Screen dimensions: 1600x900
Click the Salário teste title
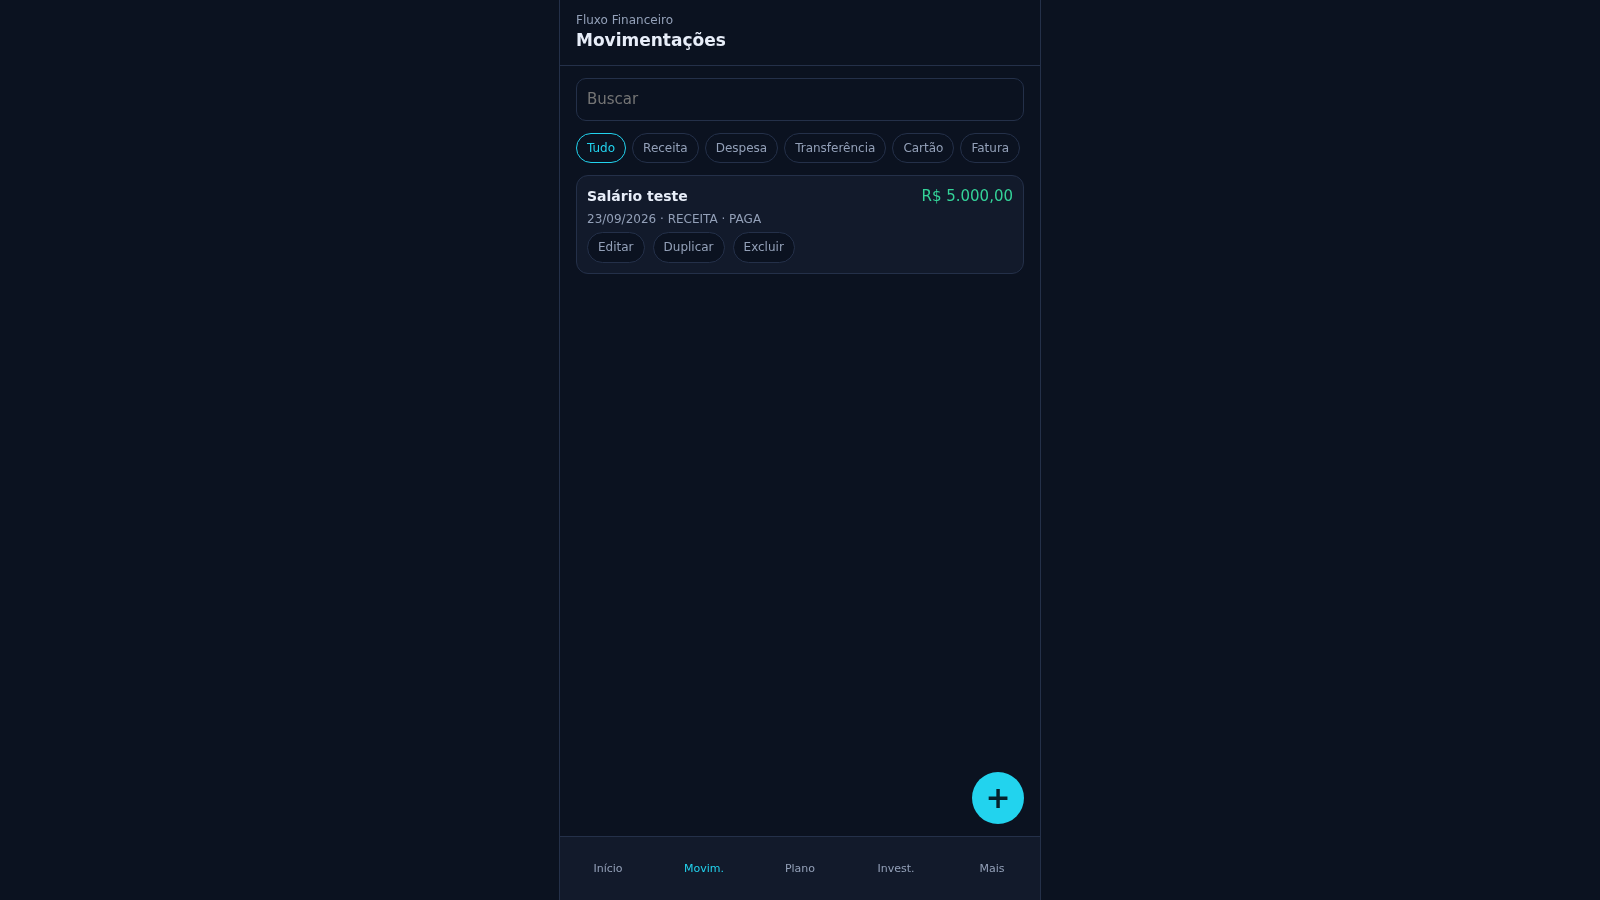pyautogui.click(x=637, y=196)
